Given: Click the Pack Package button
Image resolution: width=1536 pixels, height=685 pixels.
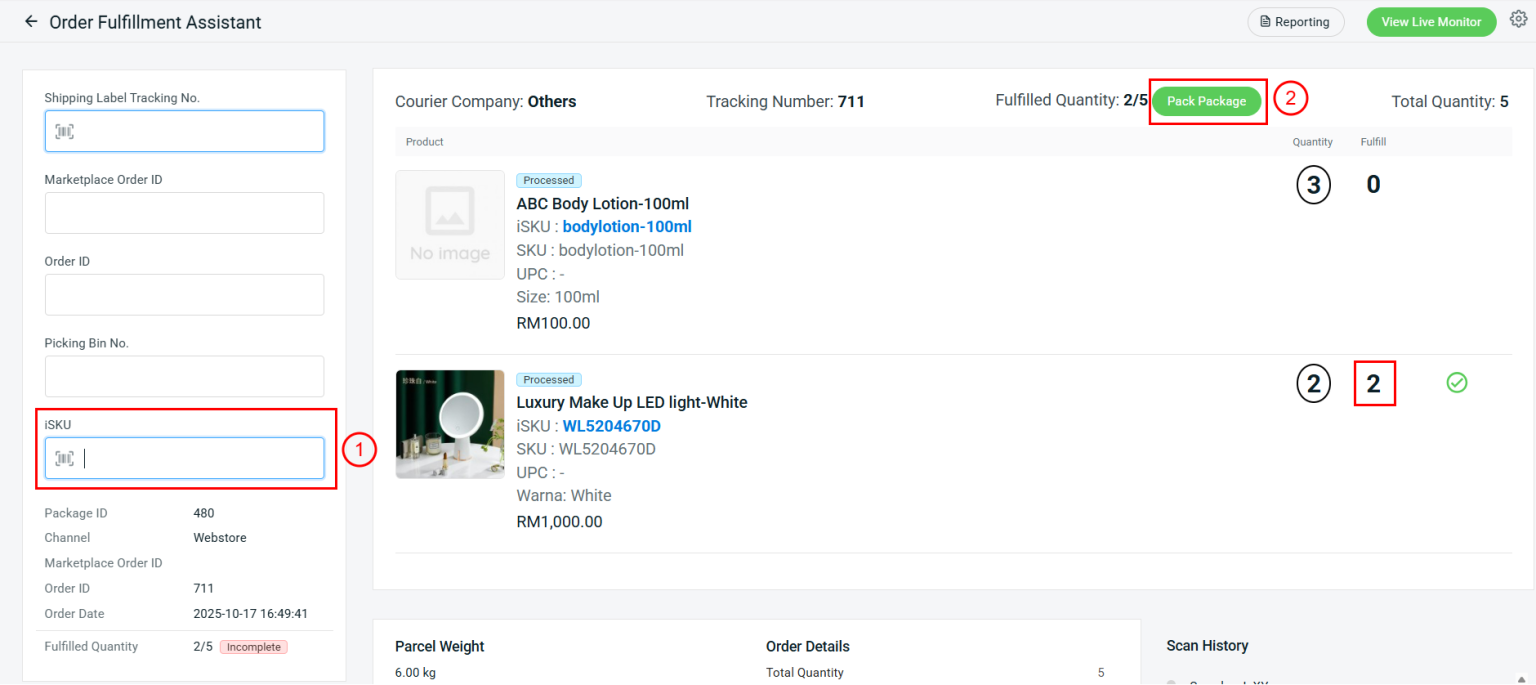Looking at the screenshot, I should click(1207, 101).
